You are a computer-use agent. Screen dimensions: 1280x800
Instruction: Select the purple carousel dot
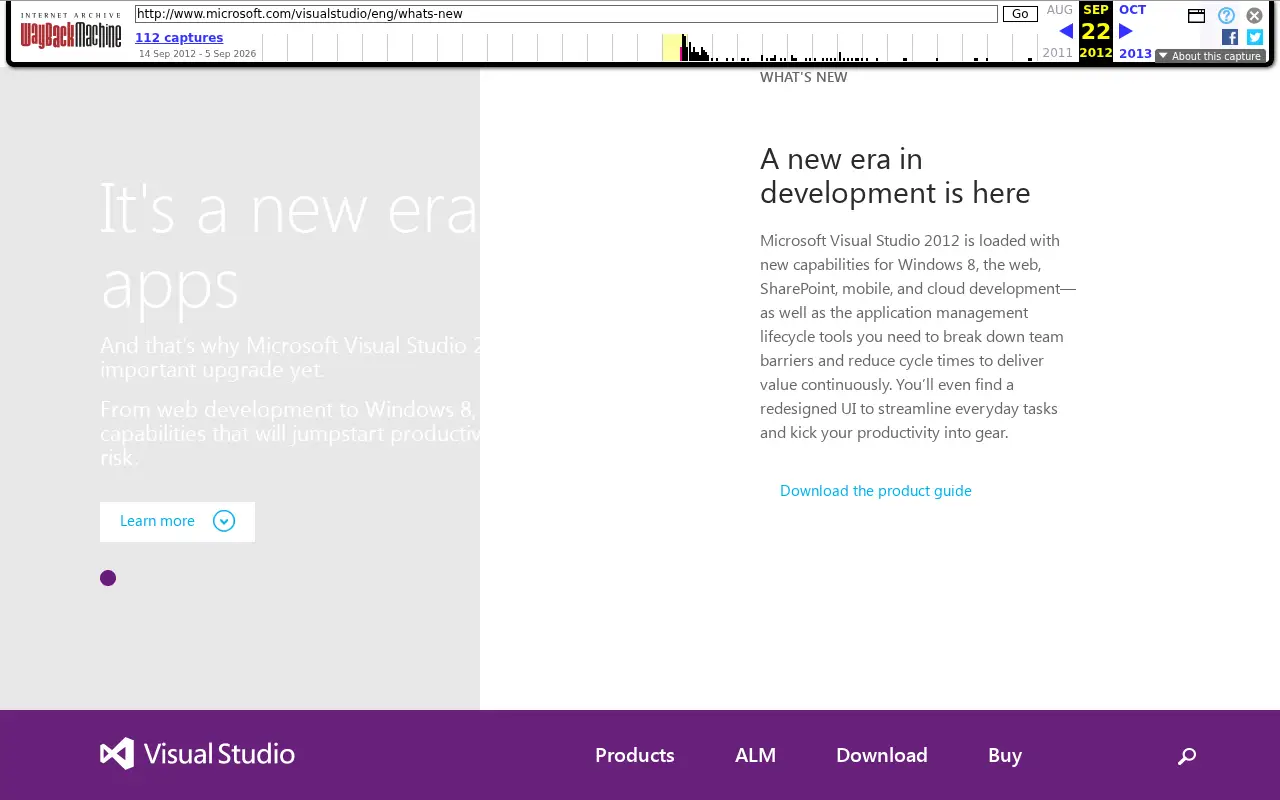tap(108, 578)
